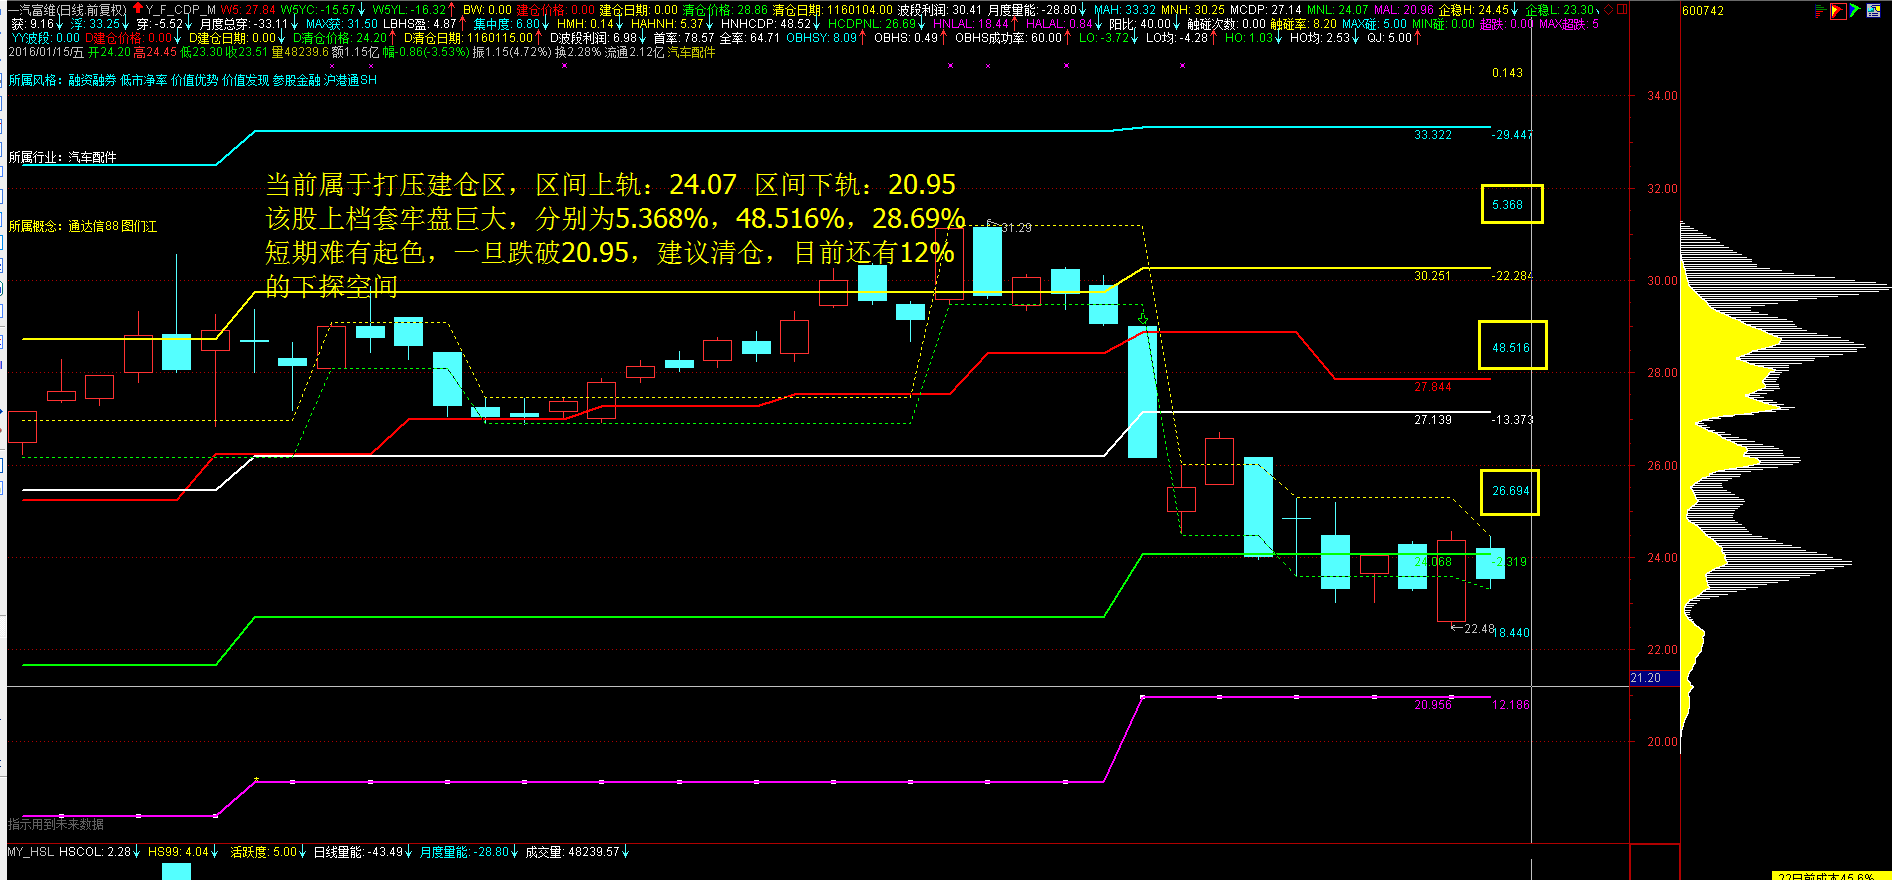1892x880 pixels.
Task: Click the 30.251 yellow line label
Action: pos(1433,276)
